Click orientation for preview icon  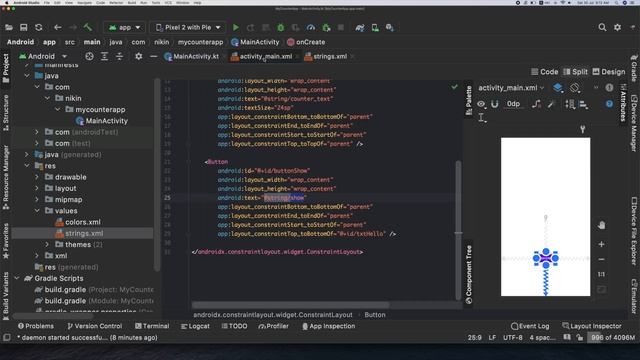(575, 88)
